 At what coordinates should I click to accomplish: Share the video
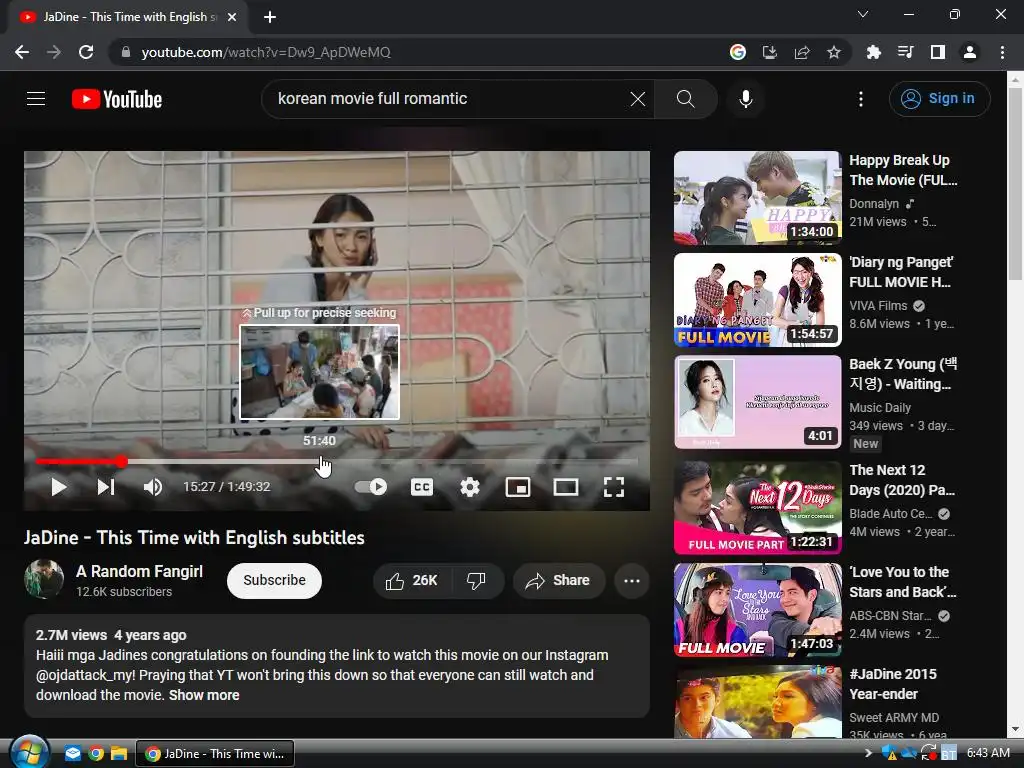click(559, 581)
